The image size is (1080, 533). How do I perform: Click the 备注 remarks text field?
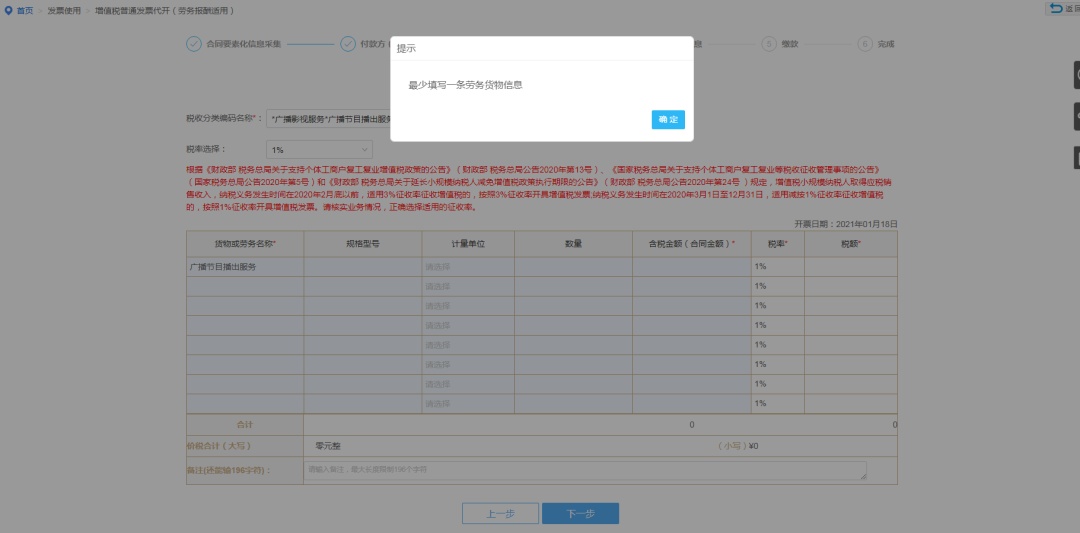[x=585, y=470]
